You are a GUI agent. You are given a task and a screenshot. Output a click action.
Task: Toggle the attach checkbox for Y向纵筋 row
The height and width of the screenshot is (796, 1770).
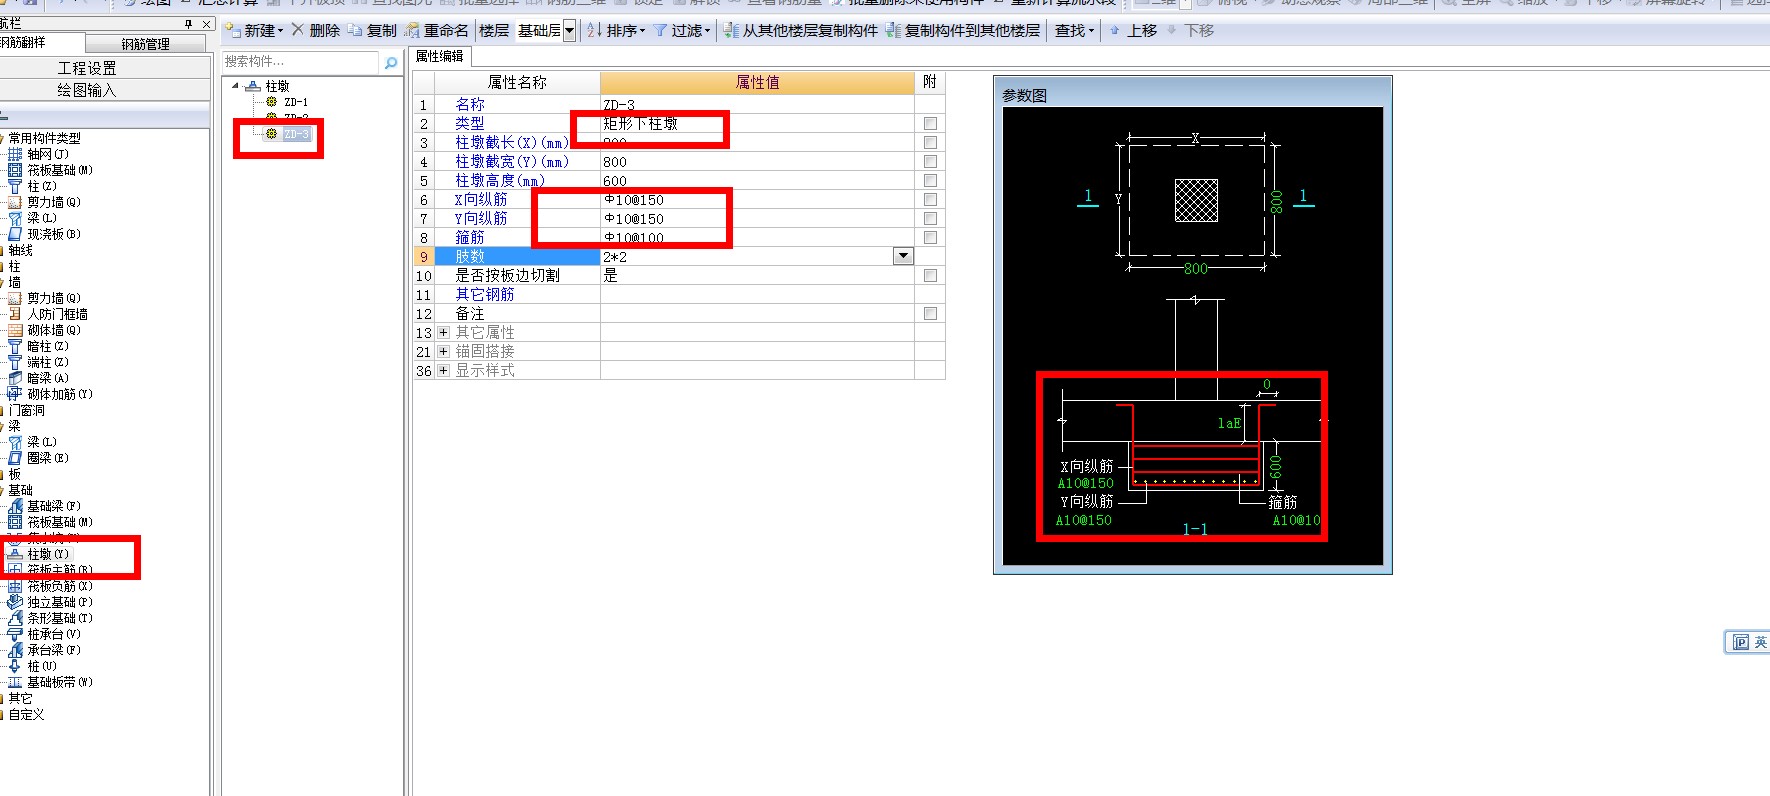click(x=930, y=218)
